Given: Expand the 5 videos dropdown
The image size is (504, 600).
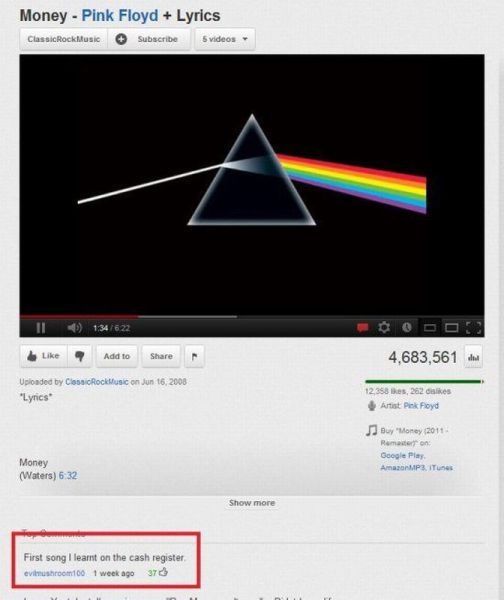Looking at the screenshot, I should point(225,39).
